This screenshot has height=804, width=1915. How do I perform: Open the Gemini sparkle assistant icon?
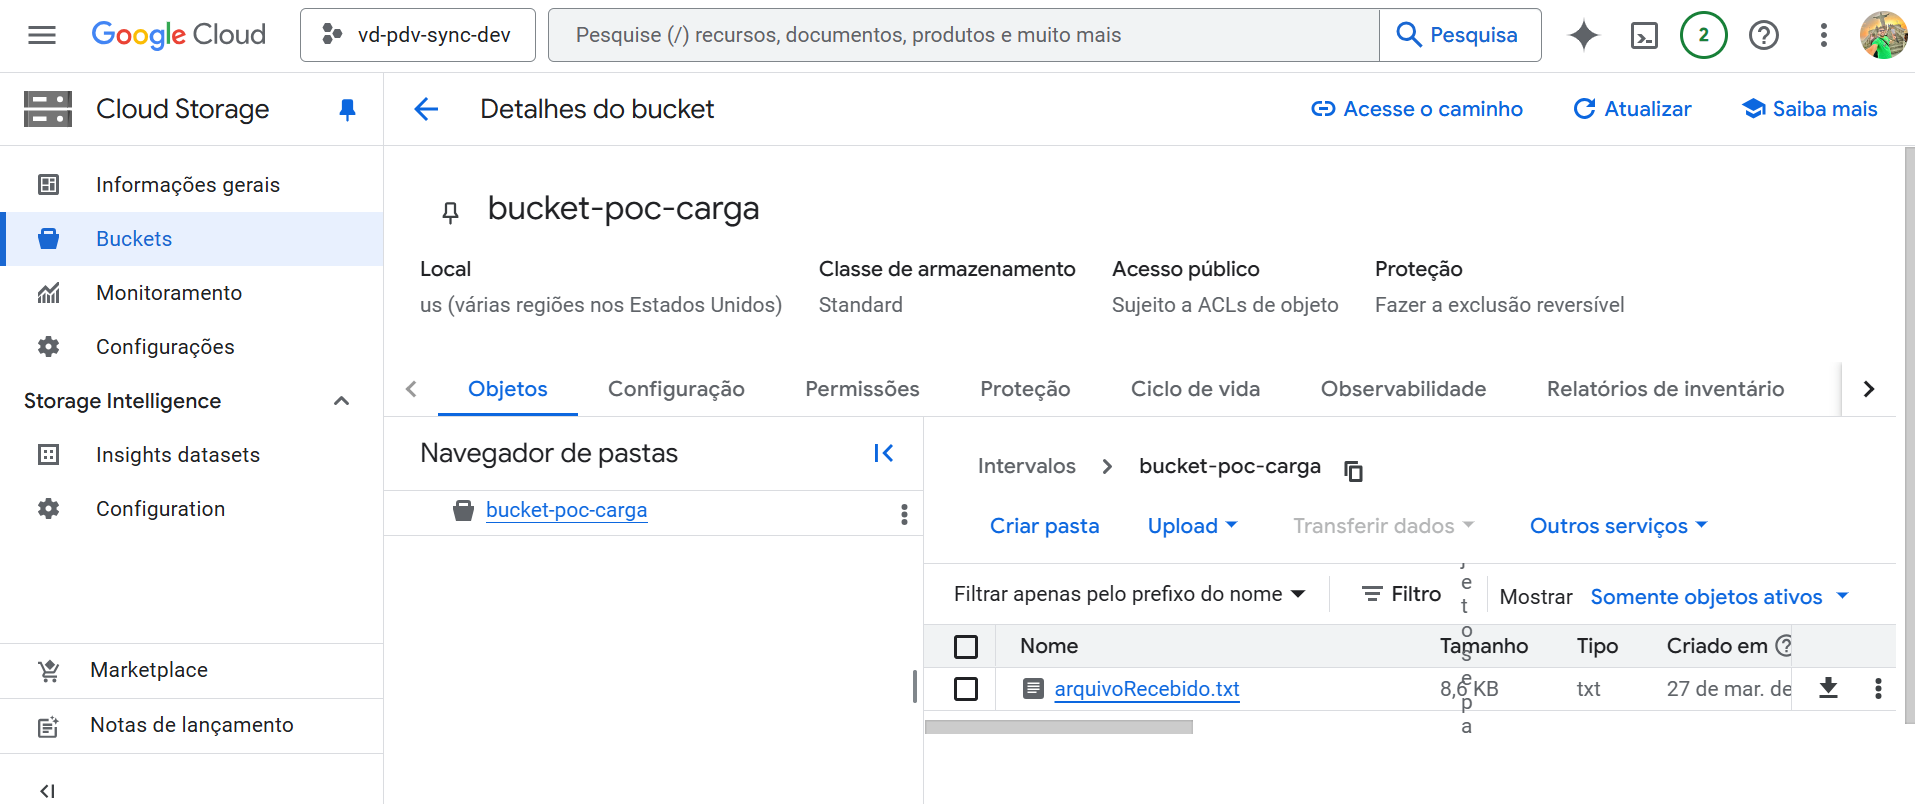[1583, 35]
